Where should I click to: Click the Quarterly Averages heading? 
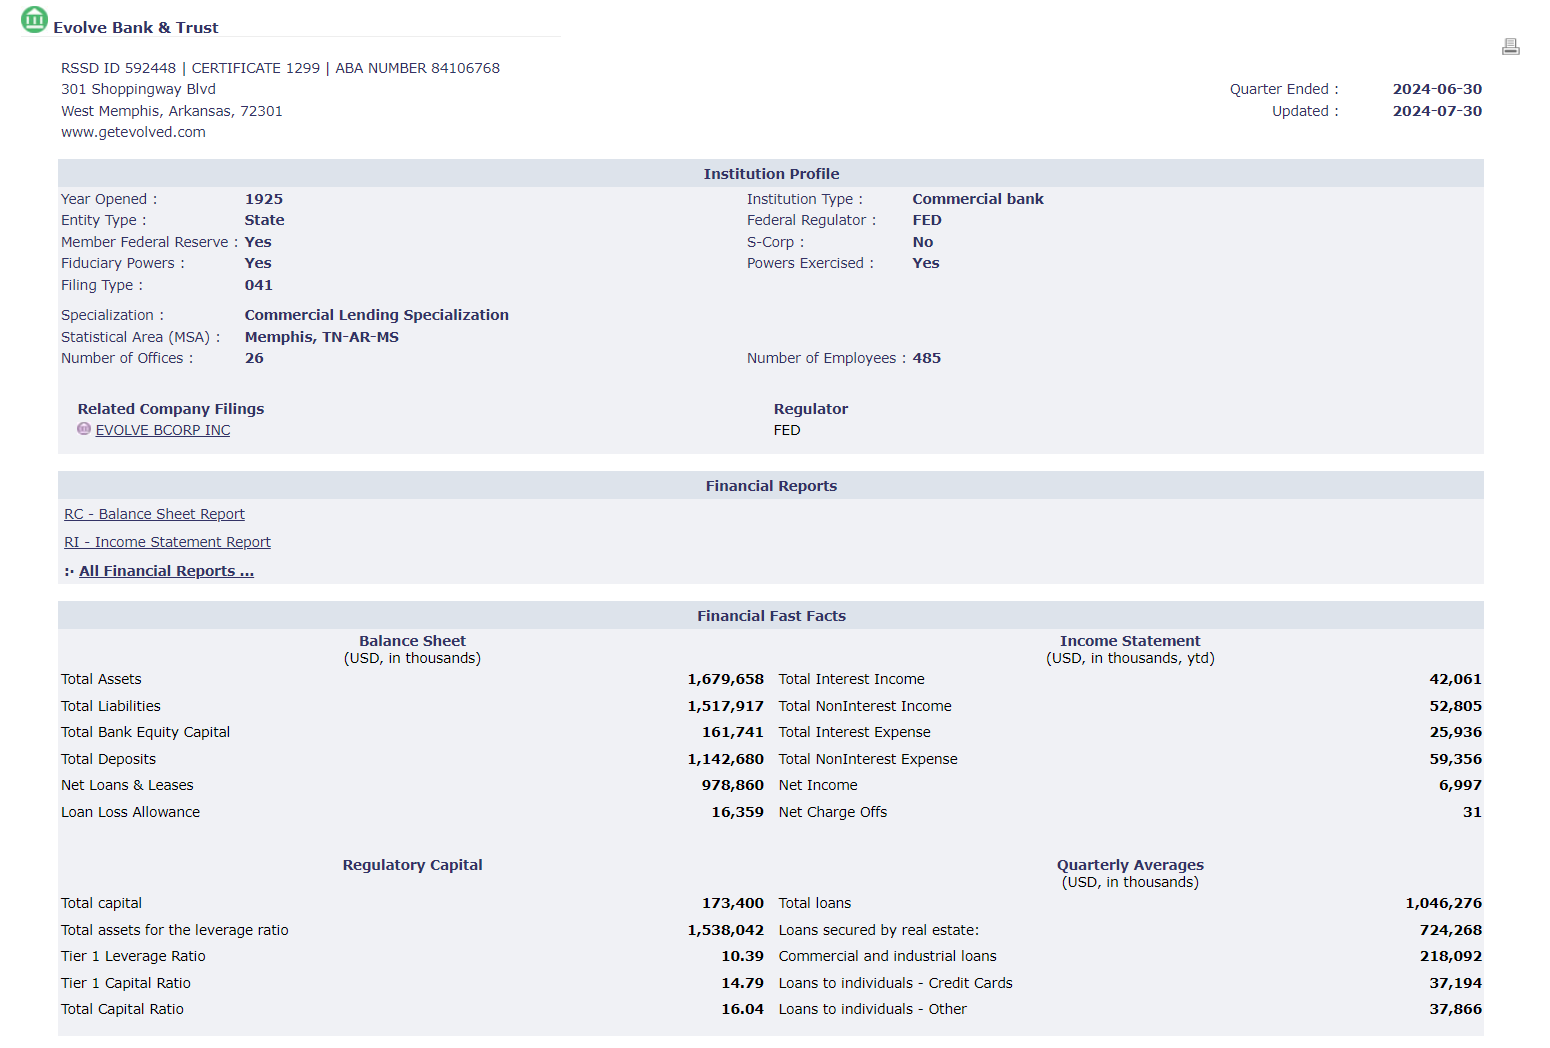pos(1130,865)
